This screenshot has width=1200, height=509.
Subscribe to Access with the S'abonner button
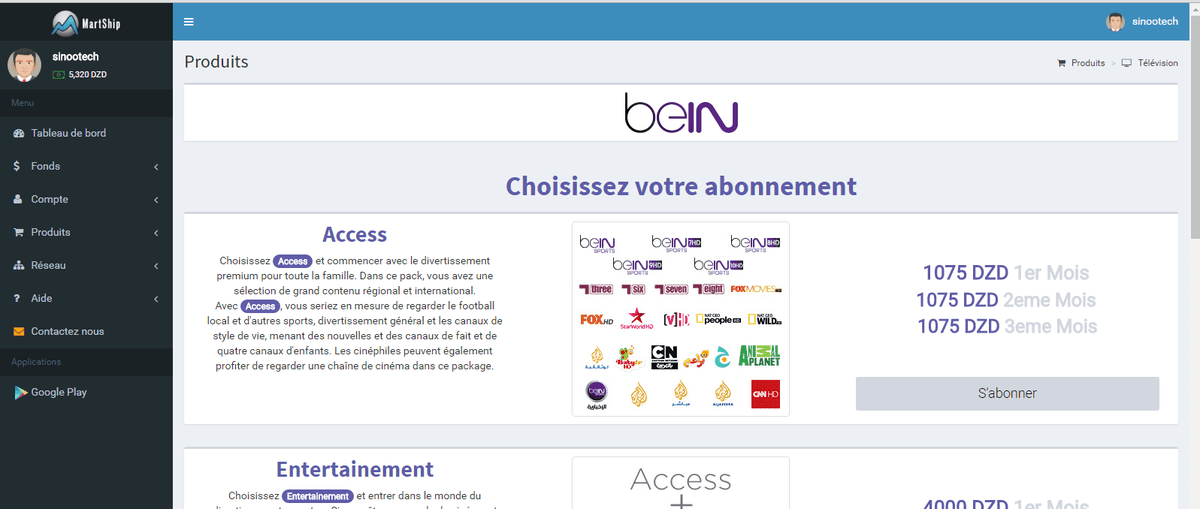coord(1007,393)
